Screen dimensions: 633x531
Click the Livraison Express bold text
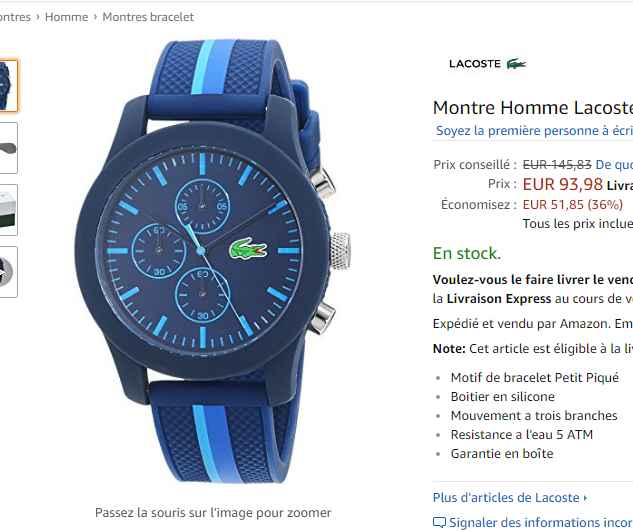[x=499, y=299]
